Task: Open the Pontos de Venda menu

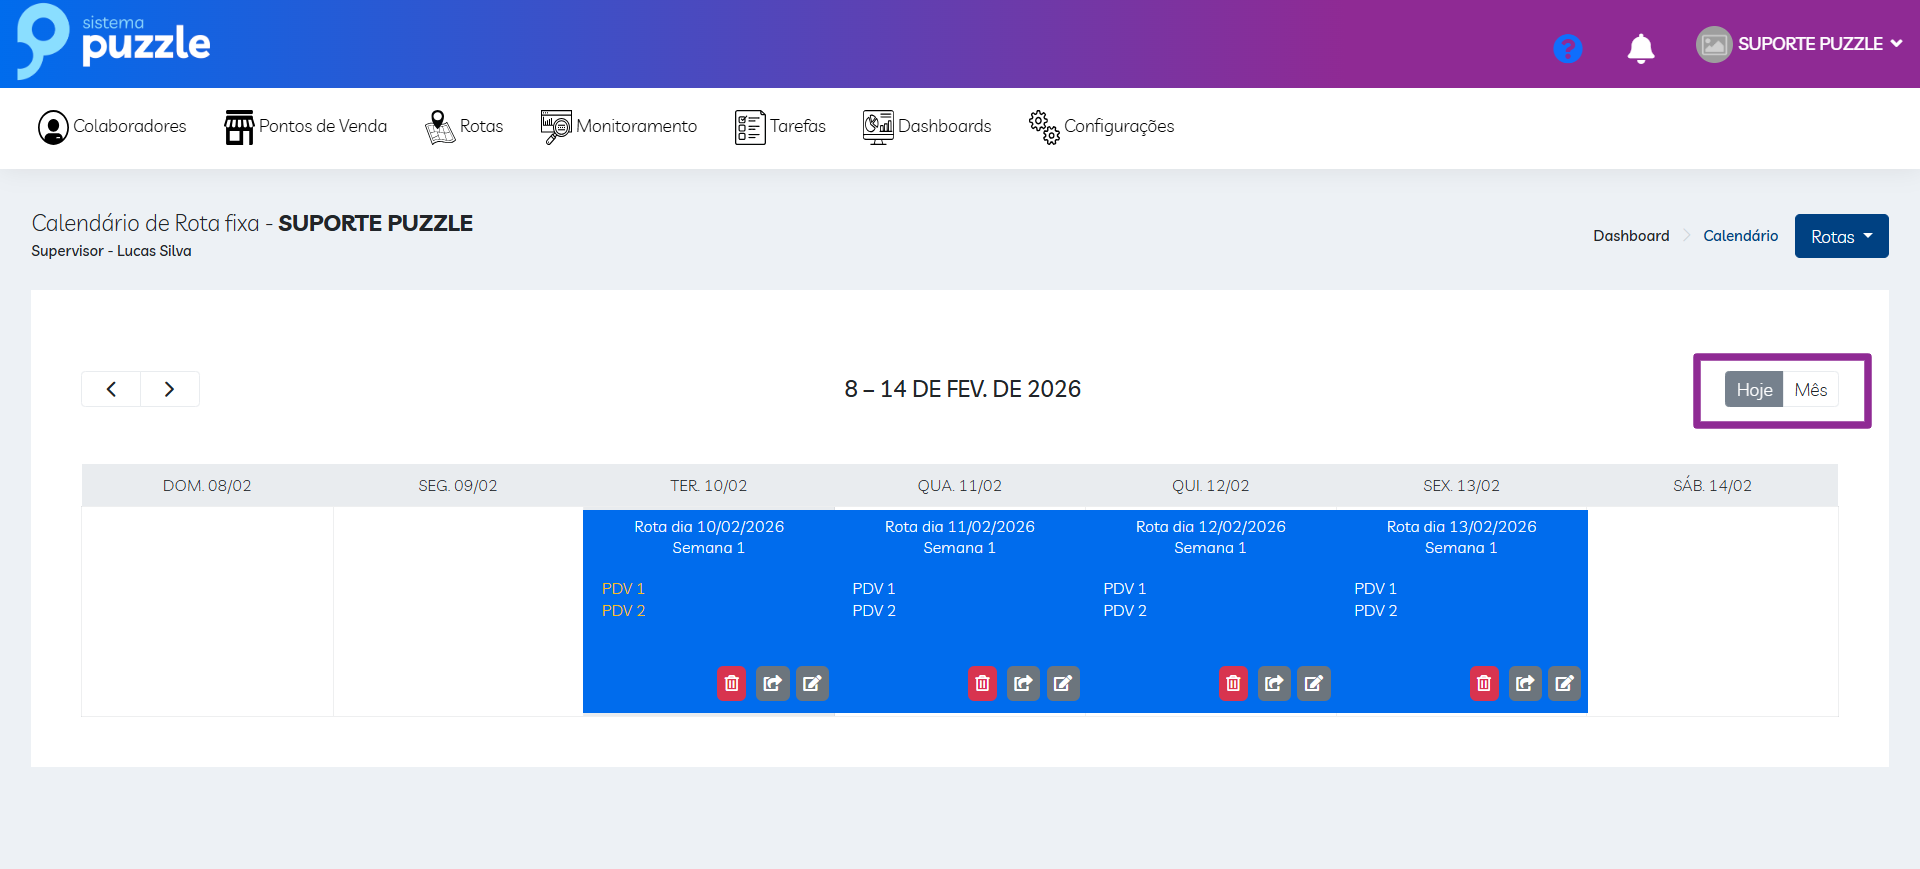Action: point(306,127)
